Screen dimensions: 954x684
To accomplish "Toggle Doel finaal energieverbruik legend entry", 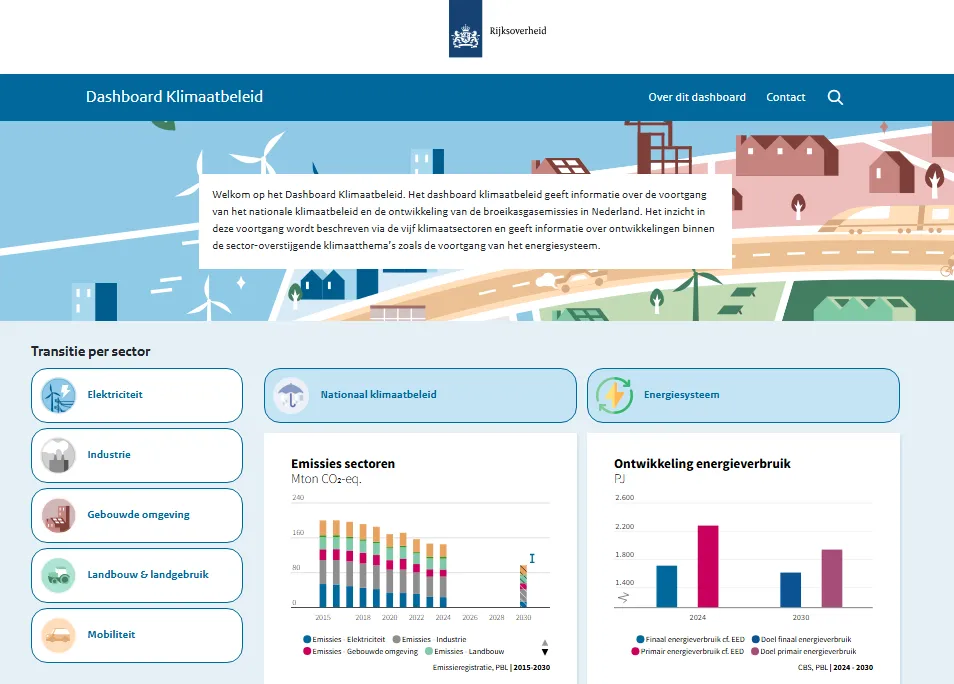I will click(801, 640).
